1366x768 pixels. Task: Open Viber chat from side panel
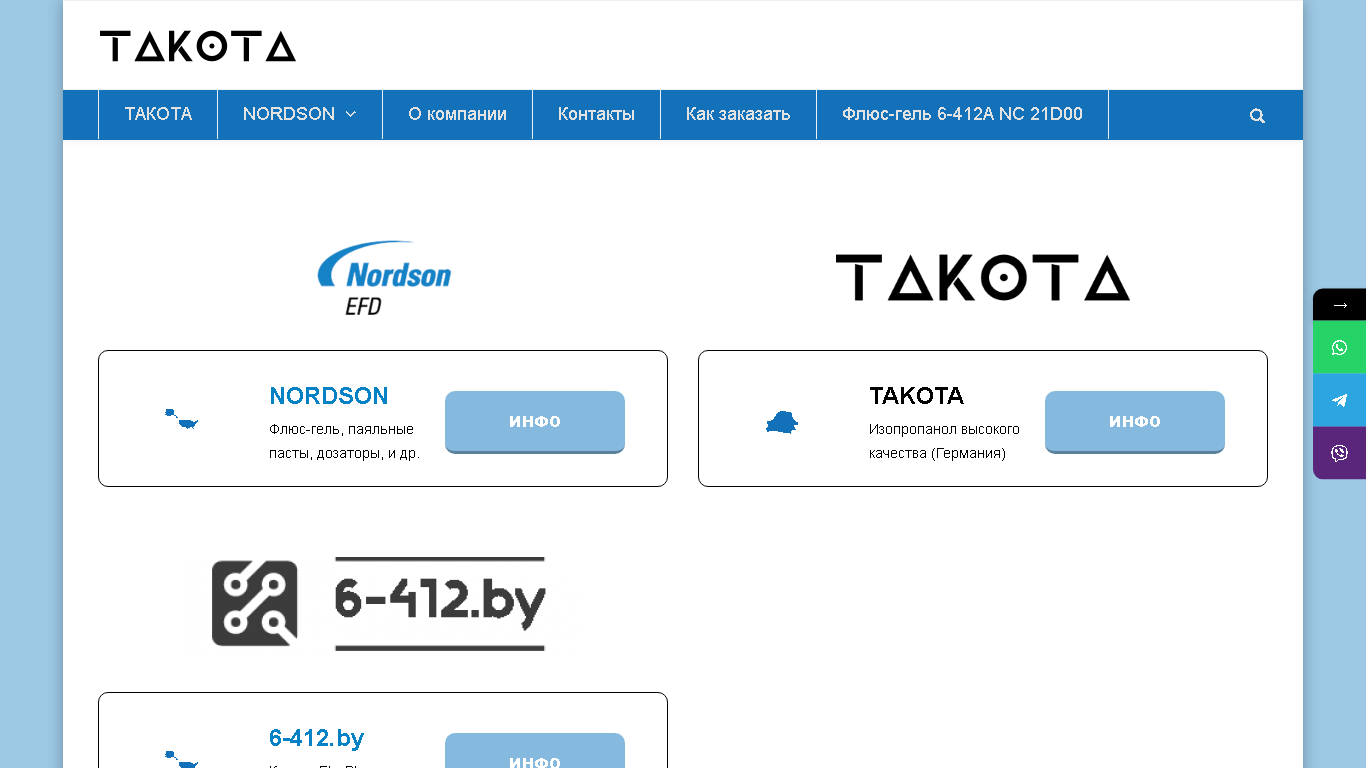pos(1339,453)
